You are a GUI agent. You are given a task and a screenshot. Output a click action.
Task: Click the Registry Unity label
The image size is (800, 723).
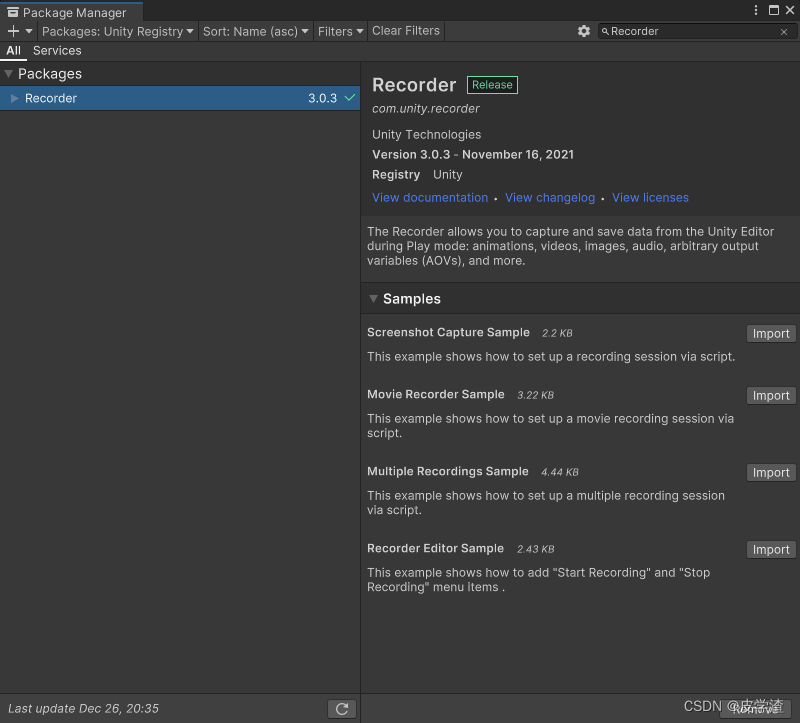click(417, 174)
